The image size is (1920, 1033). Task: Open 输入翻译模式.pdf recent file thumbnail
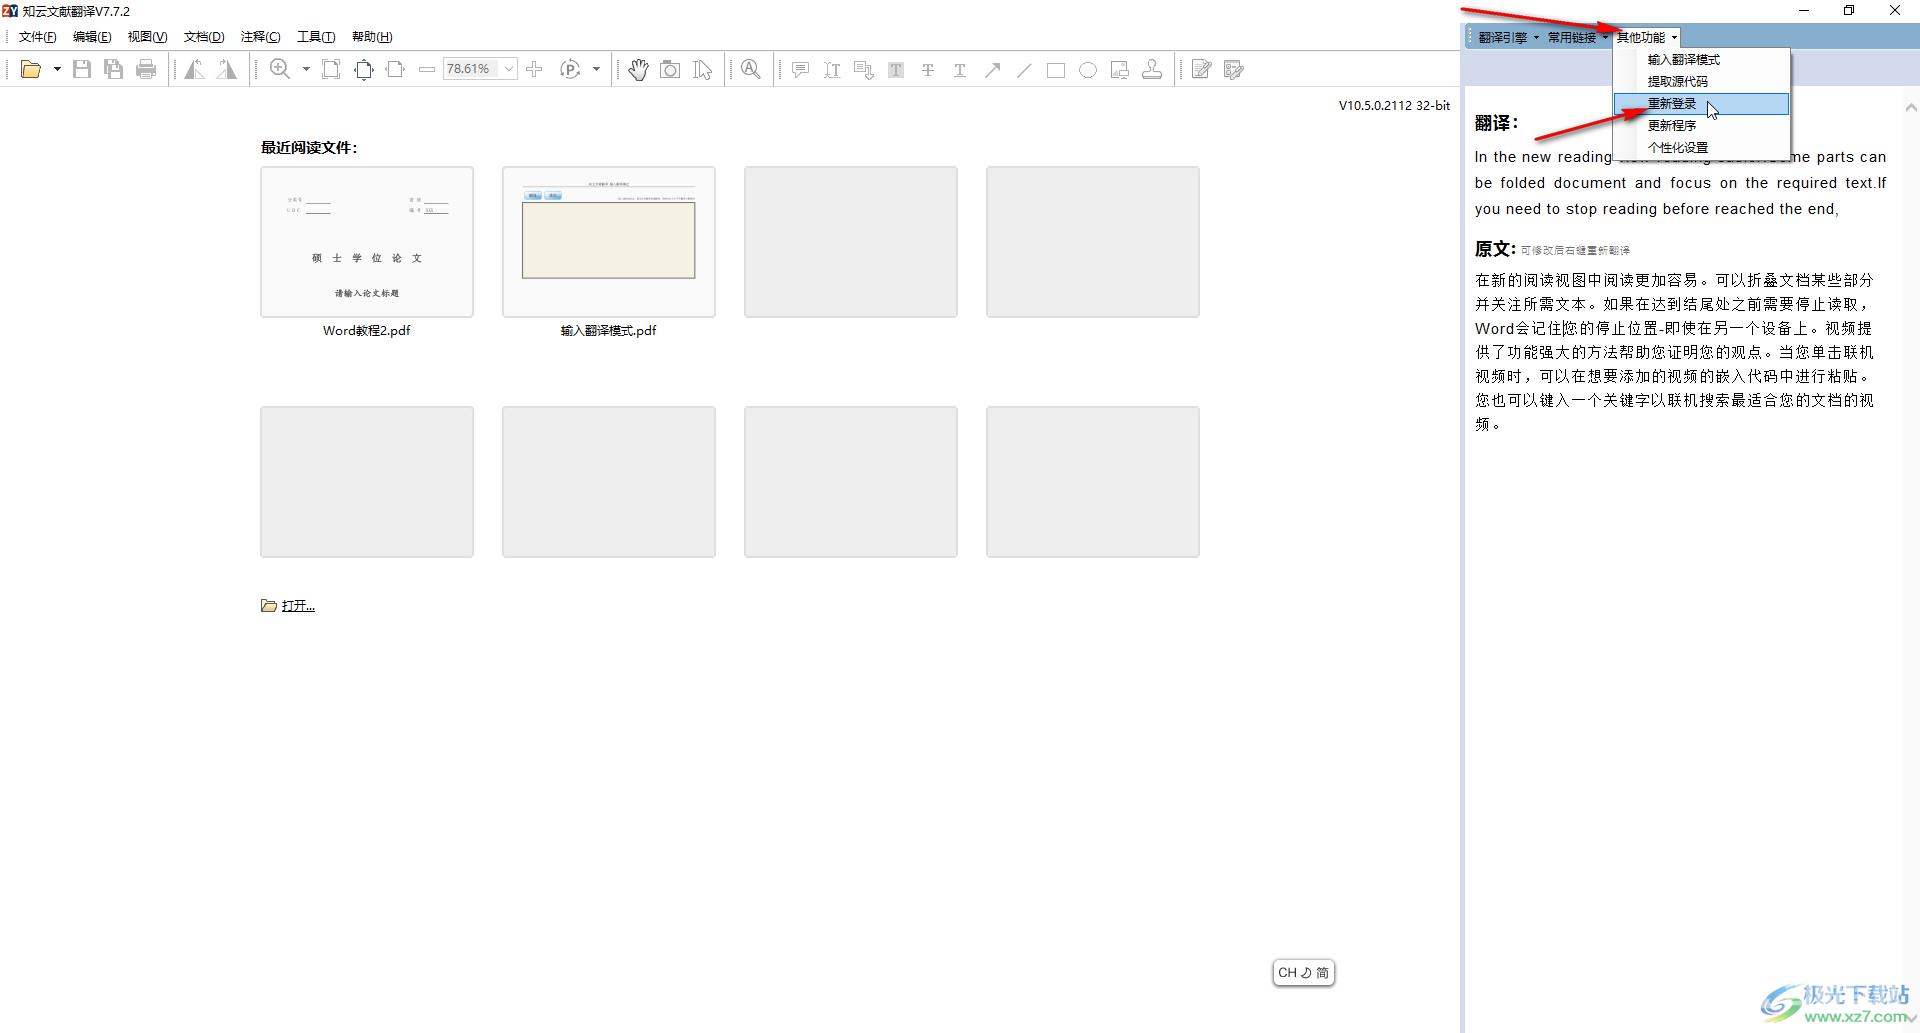click(x=609, y=242)
